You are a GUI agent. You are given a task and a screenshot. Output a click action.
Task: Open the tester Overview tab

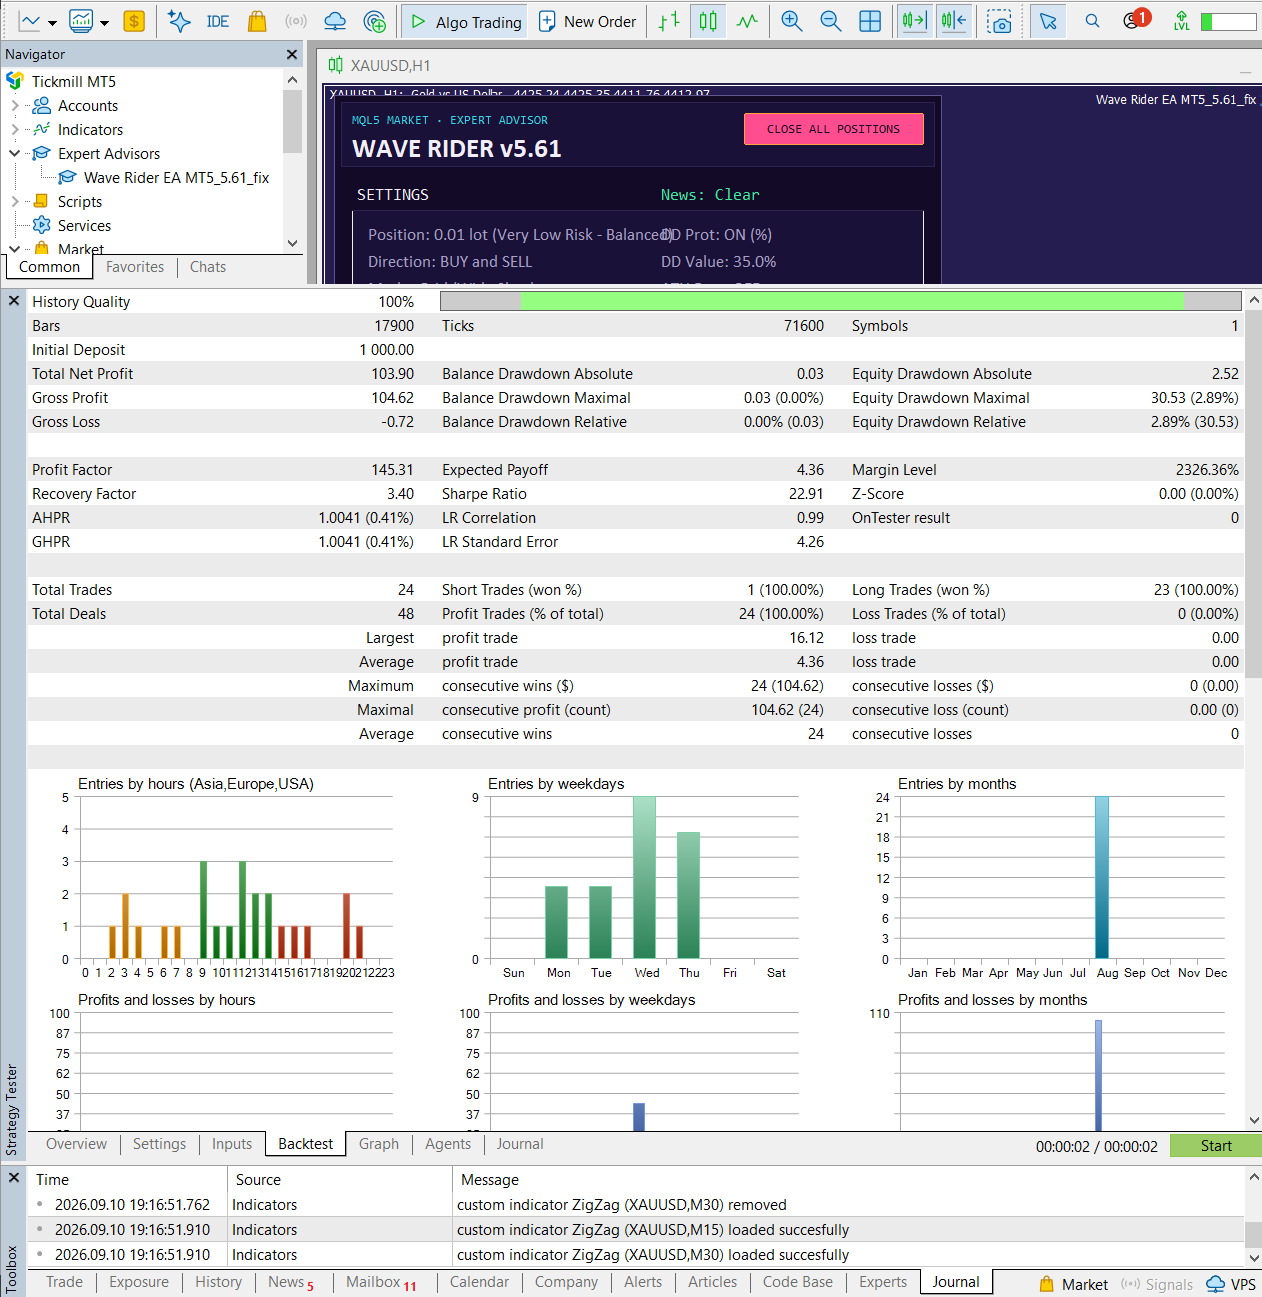tap(76, 1144)
